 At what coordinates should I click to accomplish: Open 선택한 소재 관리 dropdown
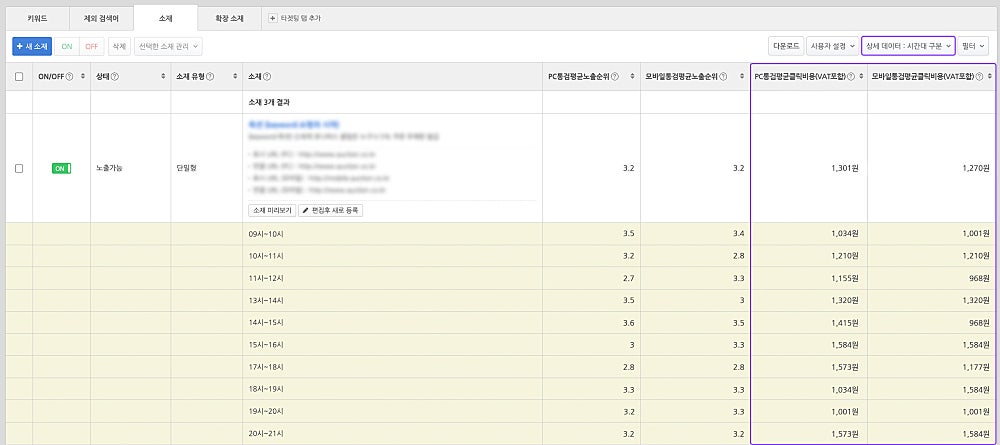(168, 46)
